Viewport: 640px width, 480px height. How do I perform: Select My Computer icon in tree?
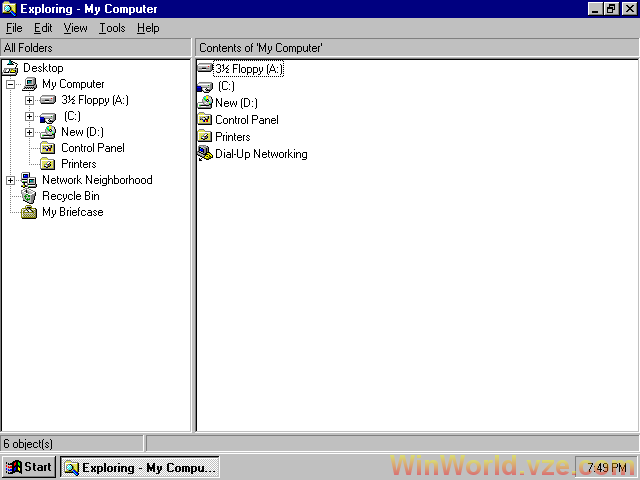pyautogui.click(x=29, y=84)
